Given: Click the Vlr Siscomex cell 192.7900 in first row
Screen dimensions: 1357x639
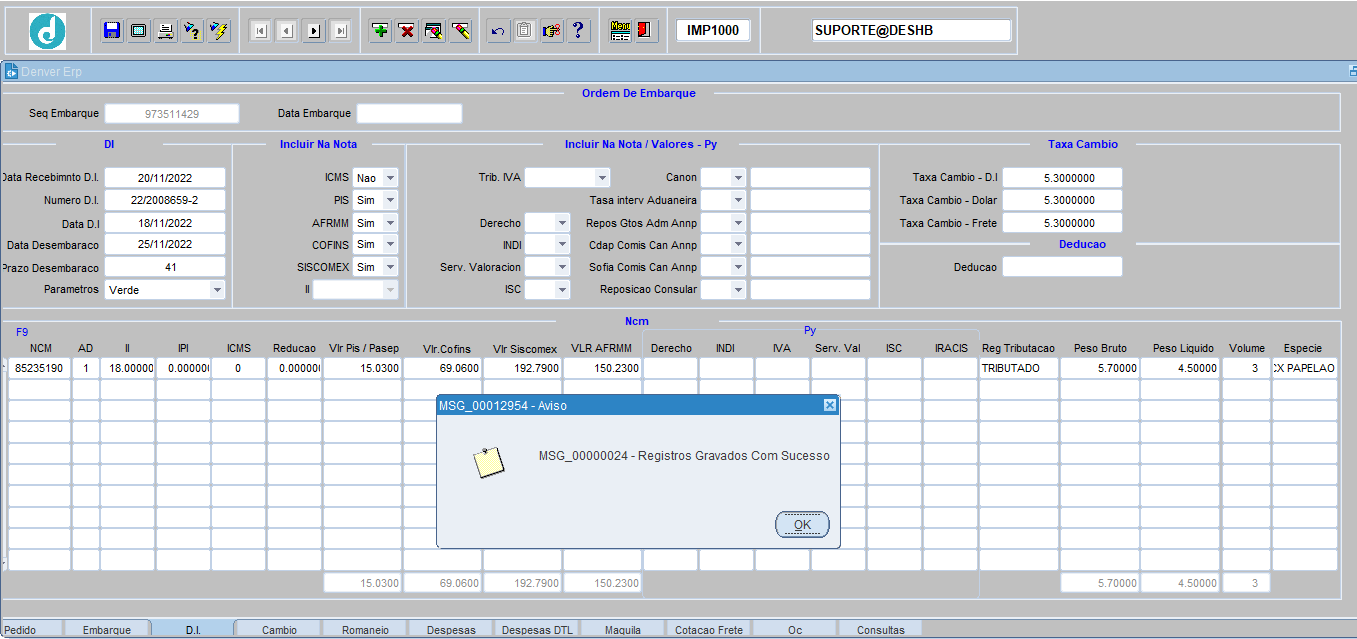Looking at the screenshot, I should pos(522,368).
